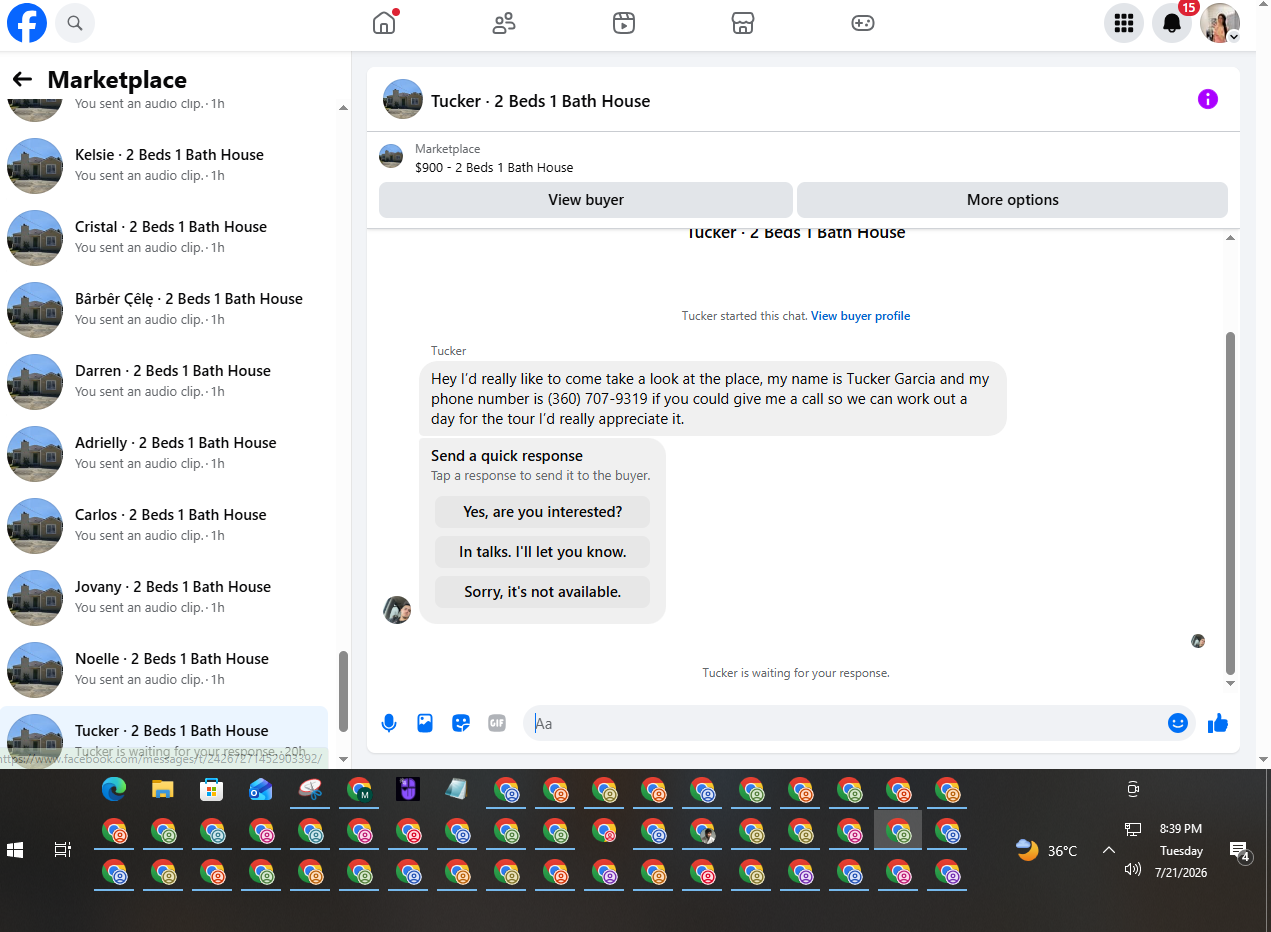Viewport: 1271px width, 932px height.
Task: Click the phone number message from Tucker
Action: [712, 398]
